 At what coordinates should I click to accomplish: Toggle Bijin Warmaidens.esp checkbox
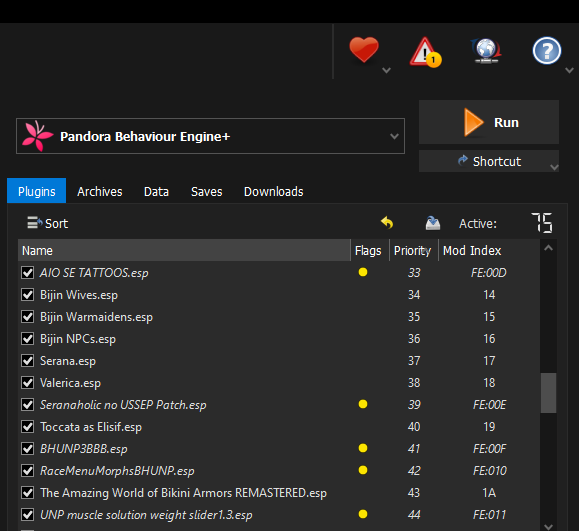(x=28, y=316)
